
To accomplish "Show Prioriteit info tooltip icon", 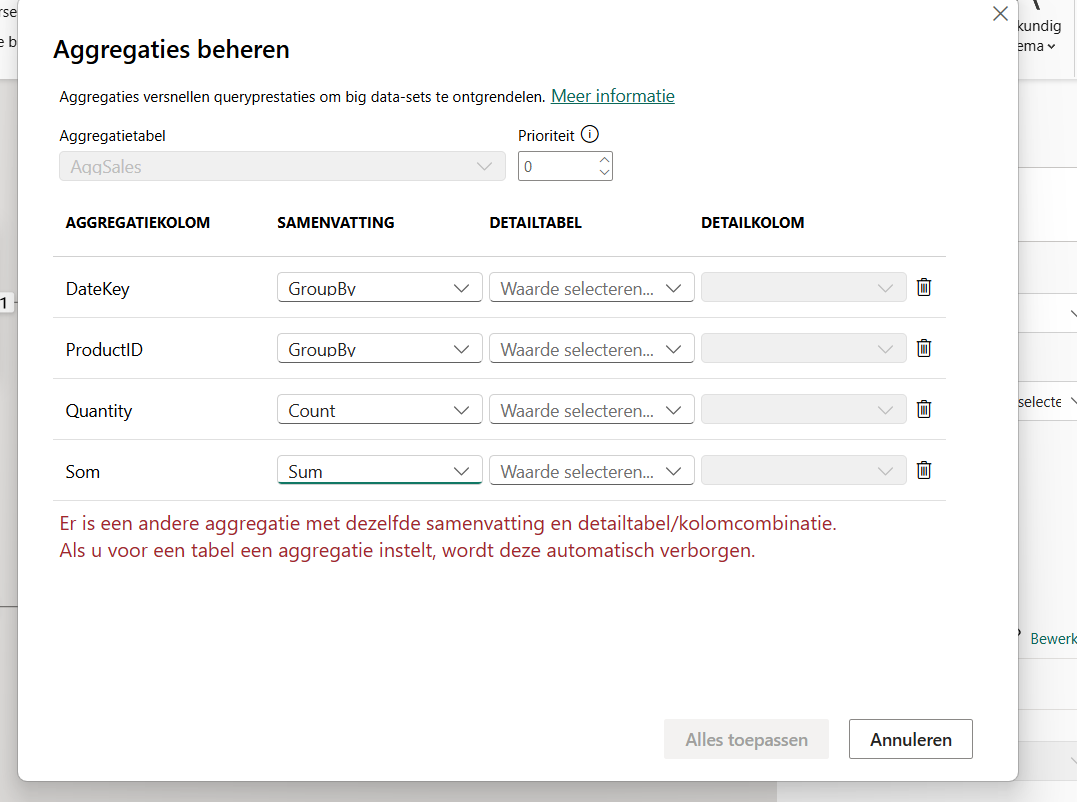I will tap(589, 134).
